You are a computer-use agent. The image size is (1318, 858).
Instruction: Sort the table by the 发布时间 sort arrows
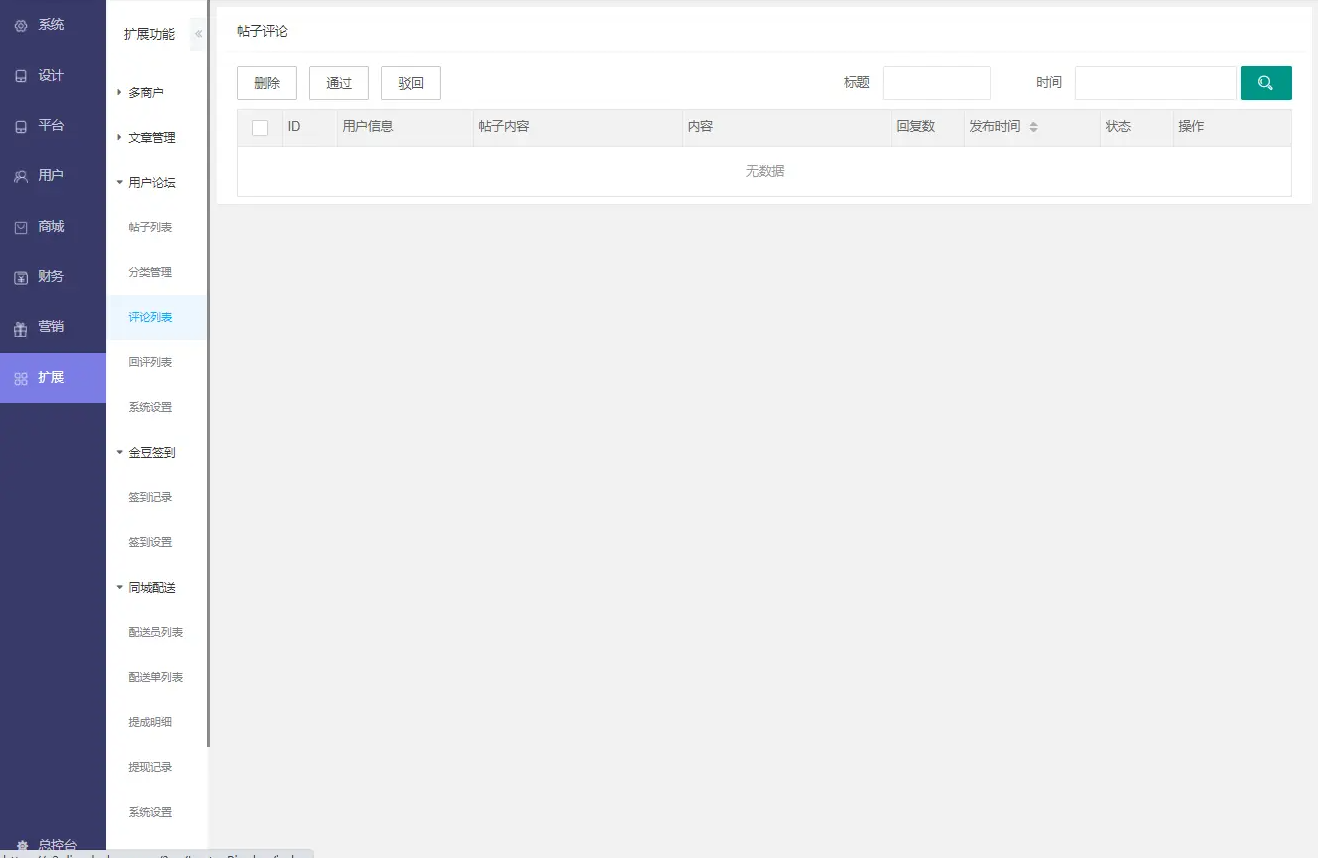coord(1034,127)
